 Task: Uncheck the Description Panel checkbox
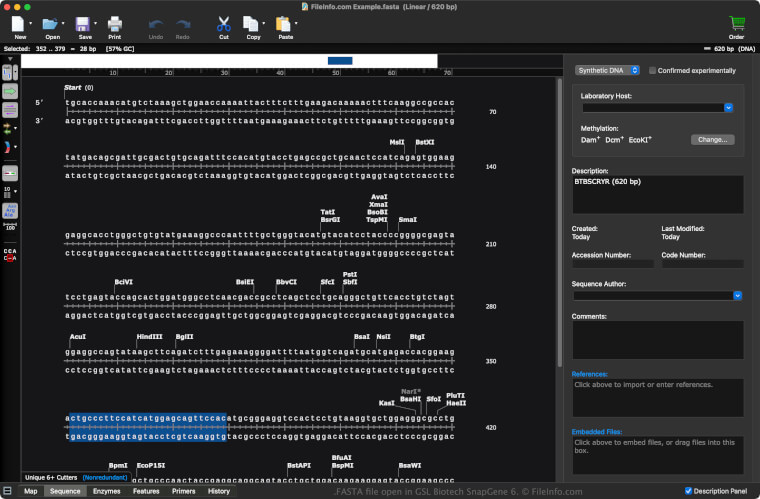pos(689,491)
